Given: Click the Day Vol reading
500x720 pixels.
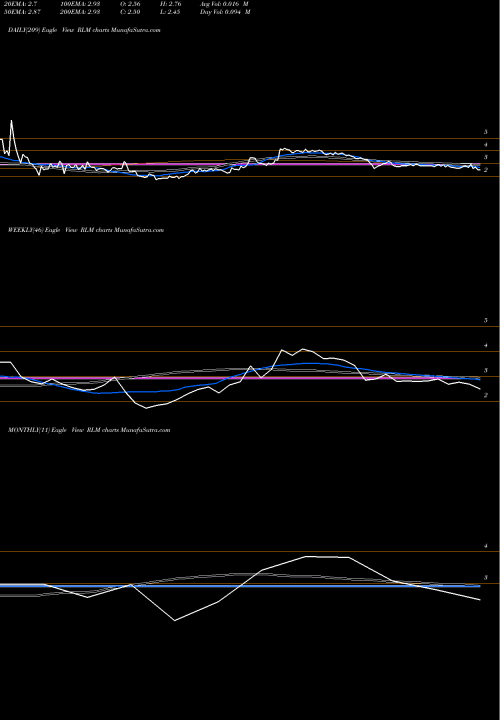Looking at the screenshot, I should (225, 12).
